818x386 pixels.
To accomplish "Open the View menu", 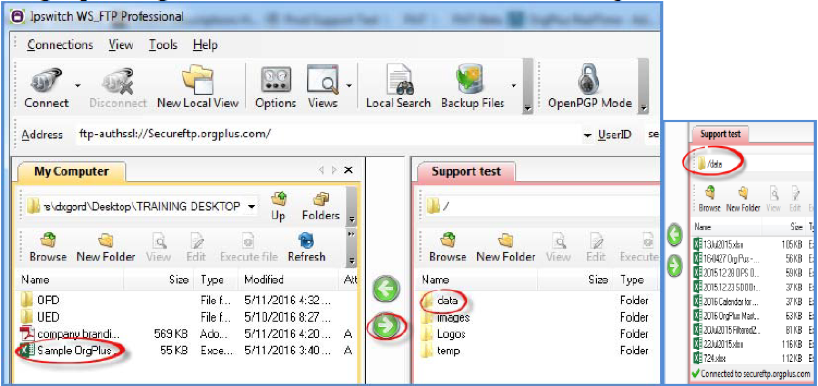I will [121, 45].
